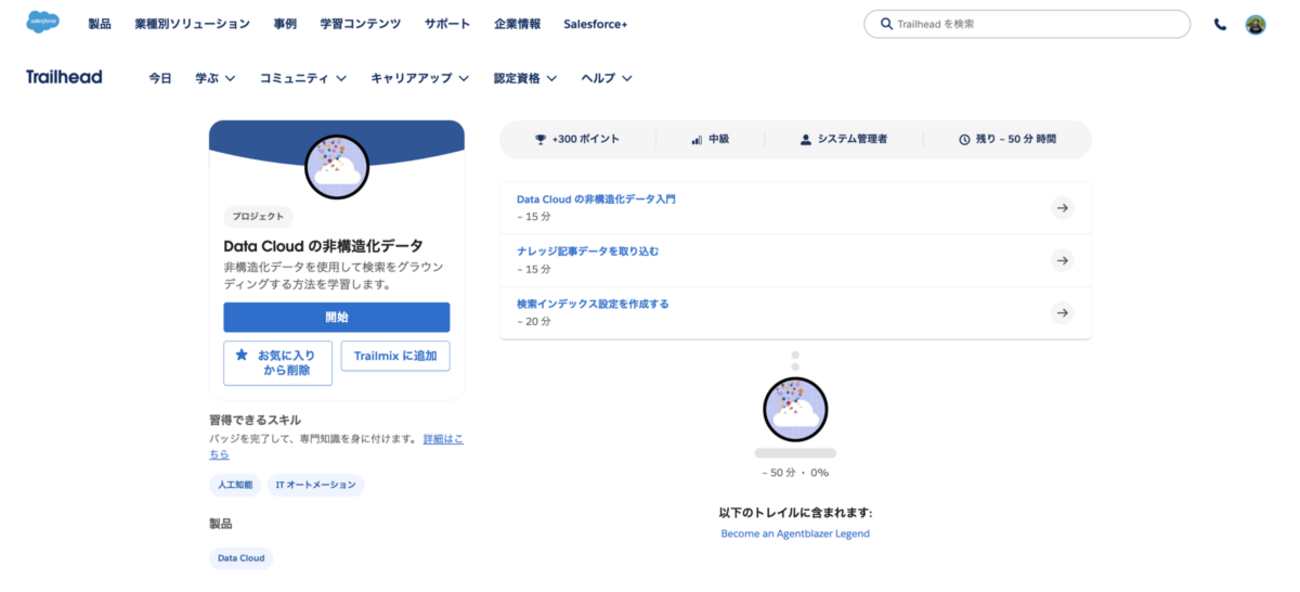Screen dimensions: 1300x592
Task: Select the Data Cloud product tag
Action: (x=241, y=558)
